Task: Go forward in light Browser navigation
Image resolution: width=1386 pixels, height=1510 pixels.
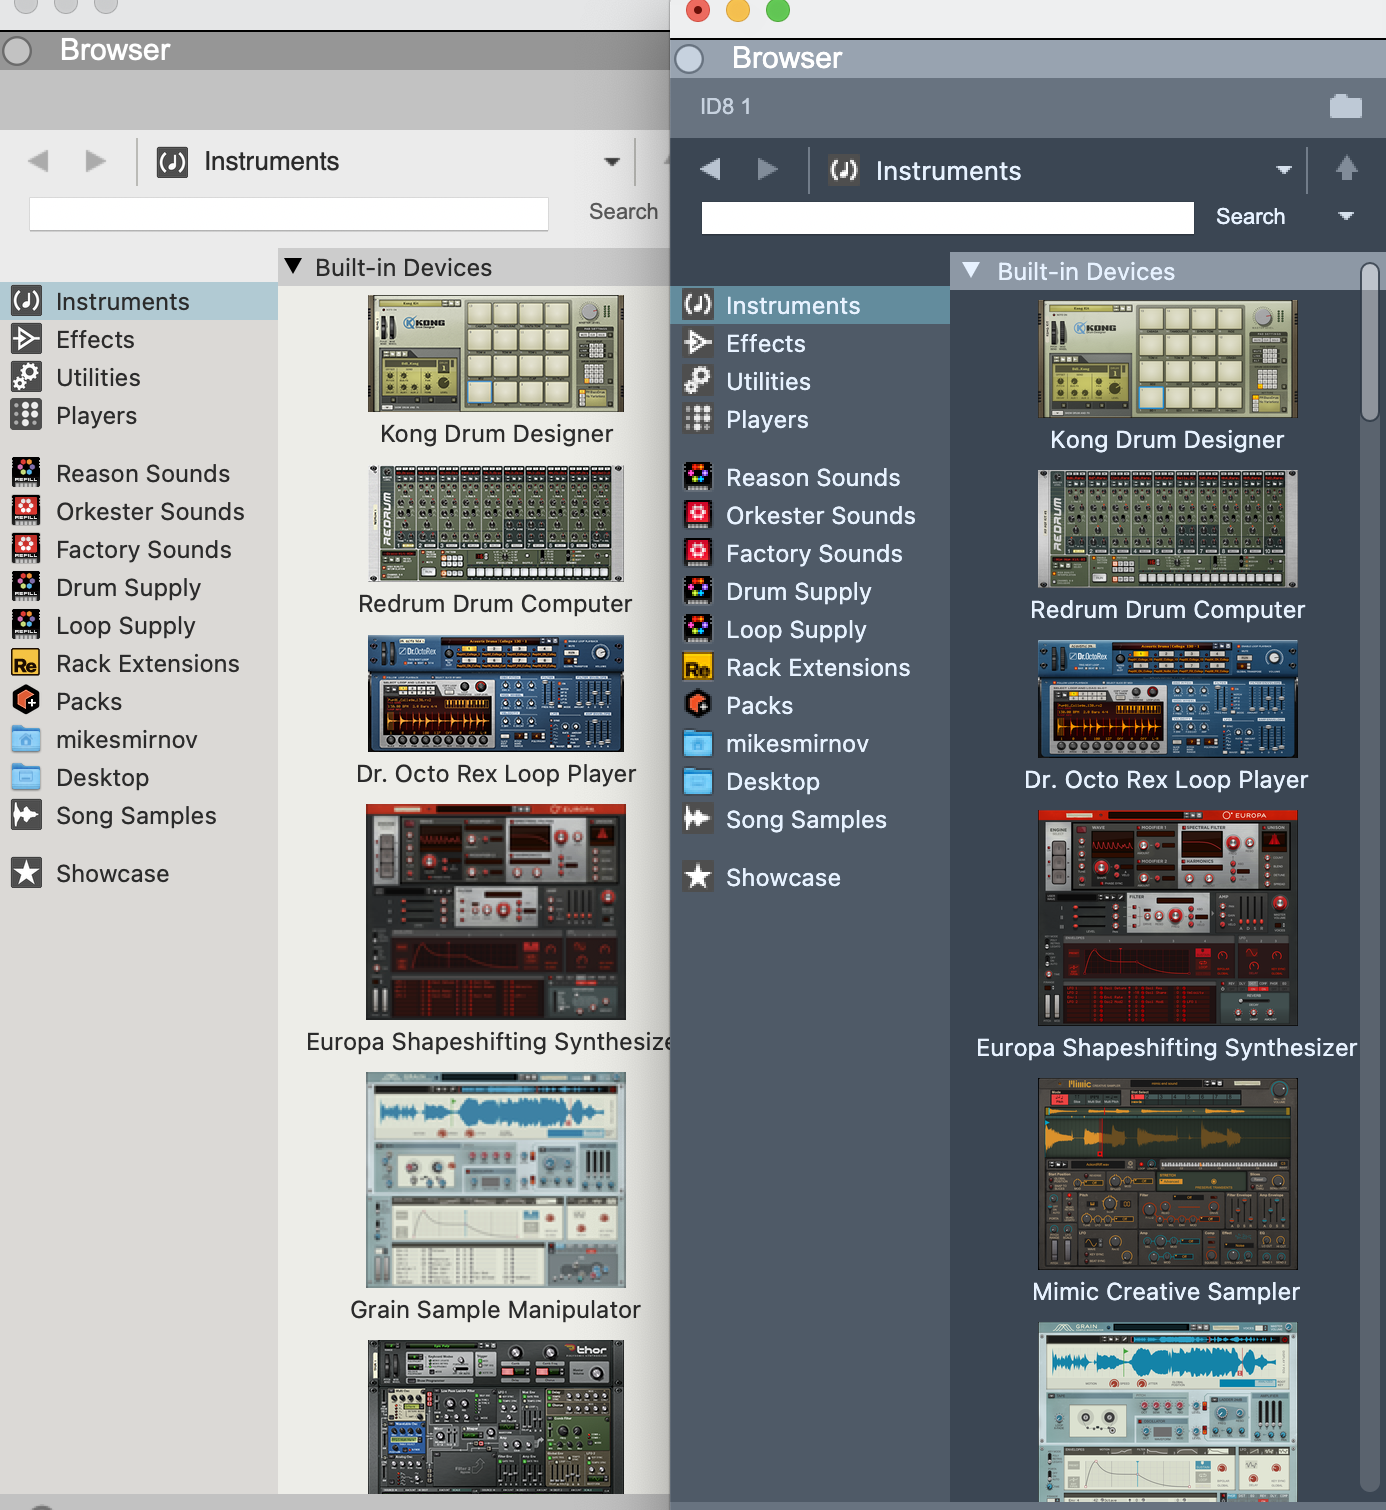Action: coord(96,160)
